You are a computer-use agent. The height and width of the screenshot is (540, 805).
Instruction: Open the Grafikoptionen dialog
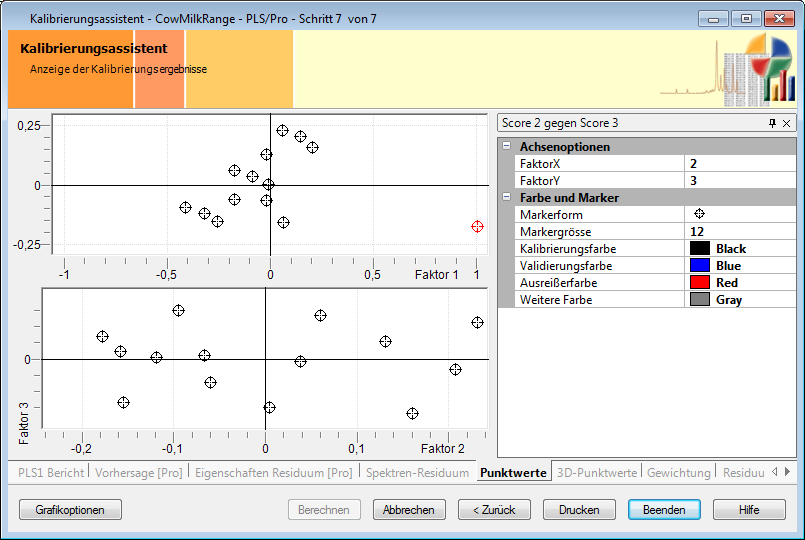70,510
